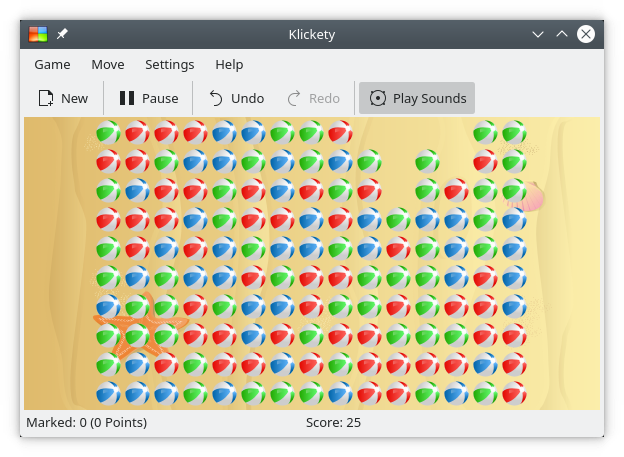
Task: Close the Klickety window
Action: pos(586,34)
